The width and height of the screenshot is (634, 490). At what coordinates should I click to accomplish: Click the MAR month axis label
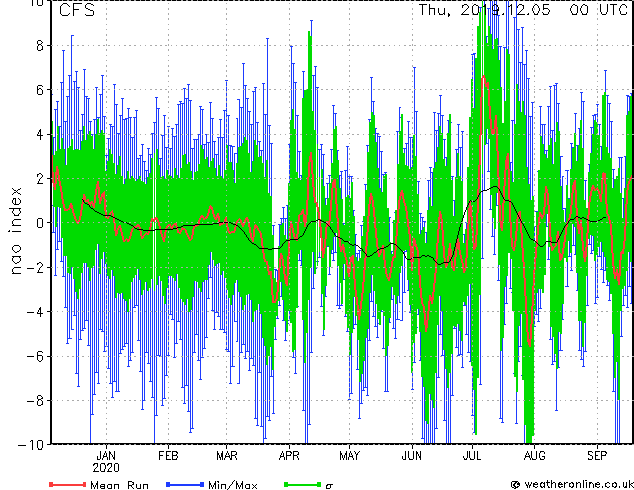(226, 456)
